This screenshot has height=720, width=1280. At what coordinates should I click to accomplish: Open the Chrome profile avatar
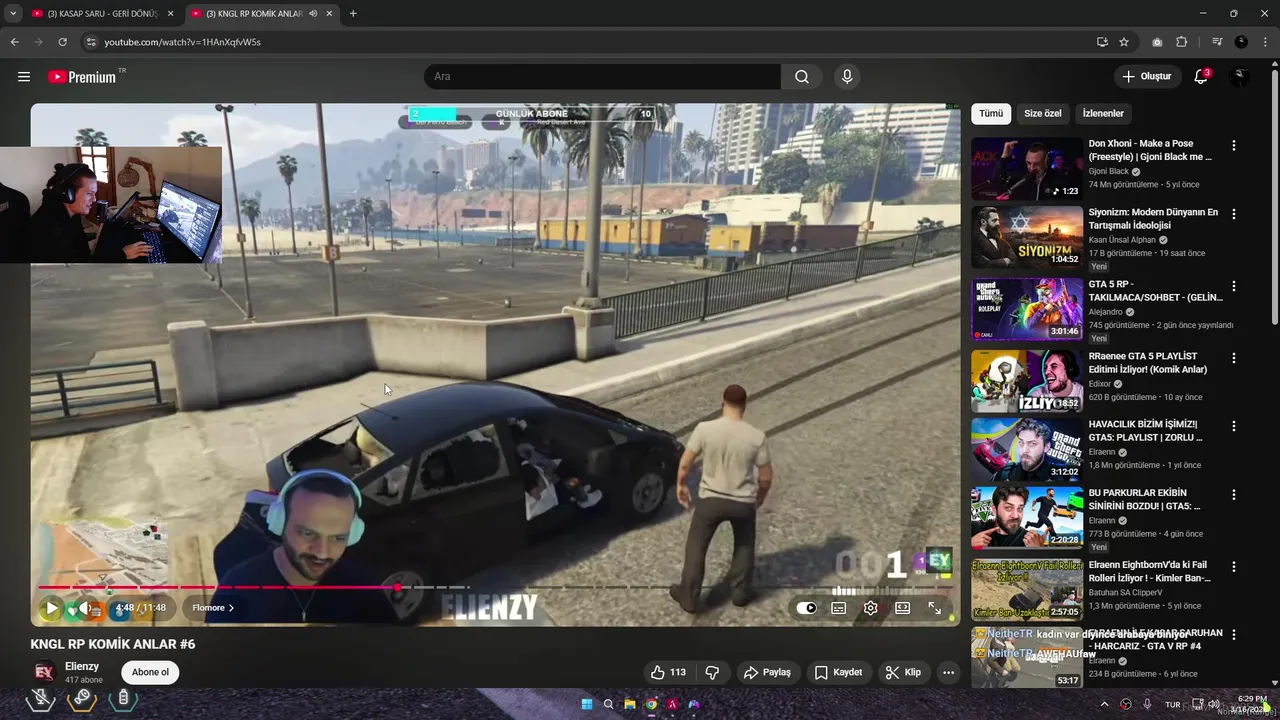(x=1241, y=42)
